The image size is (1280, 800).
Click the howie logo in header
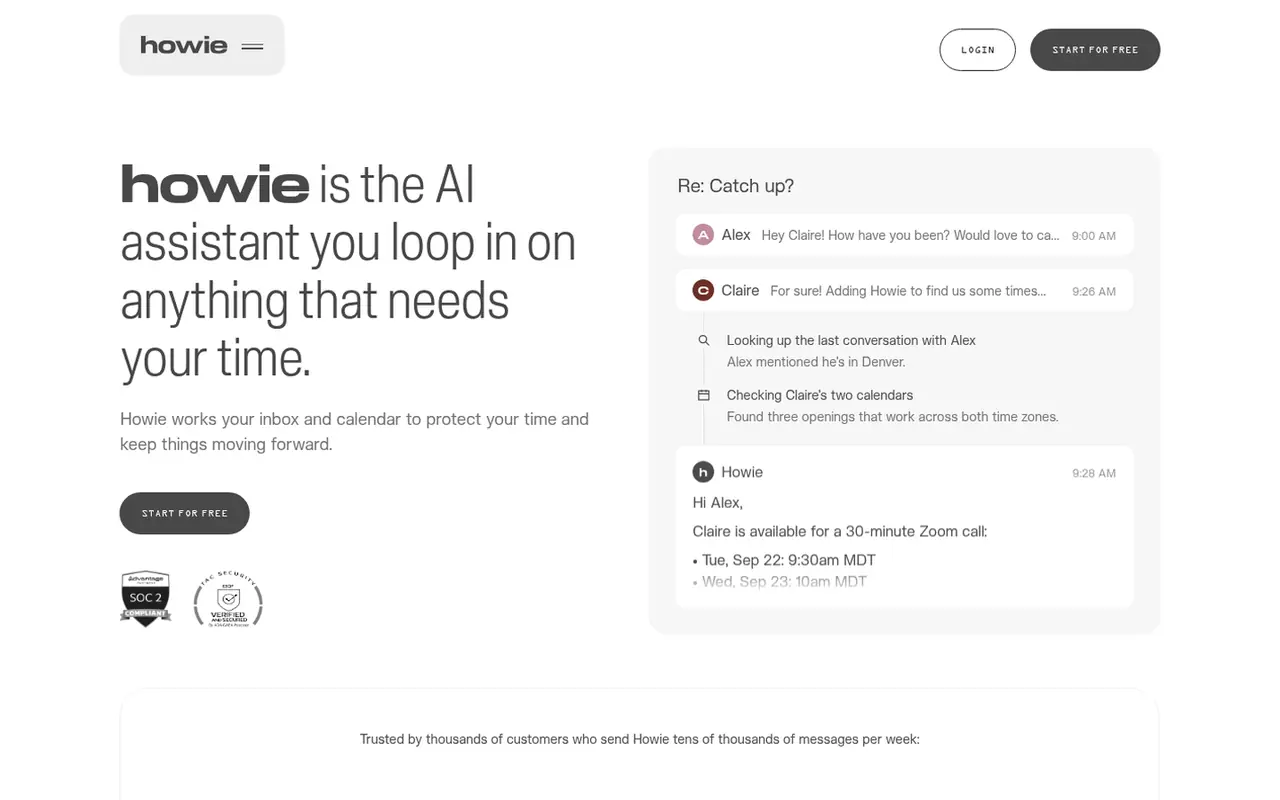click(x=184, y=45)
